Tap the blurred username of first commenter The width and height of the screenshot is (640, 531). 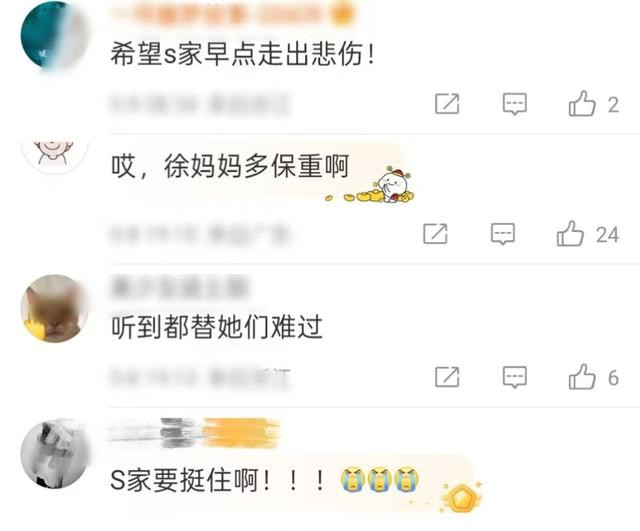pyautogui.click(x=233, y=14)
